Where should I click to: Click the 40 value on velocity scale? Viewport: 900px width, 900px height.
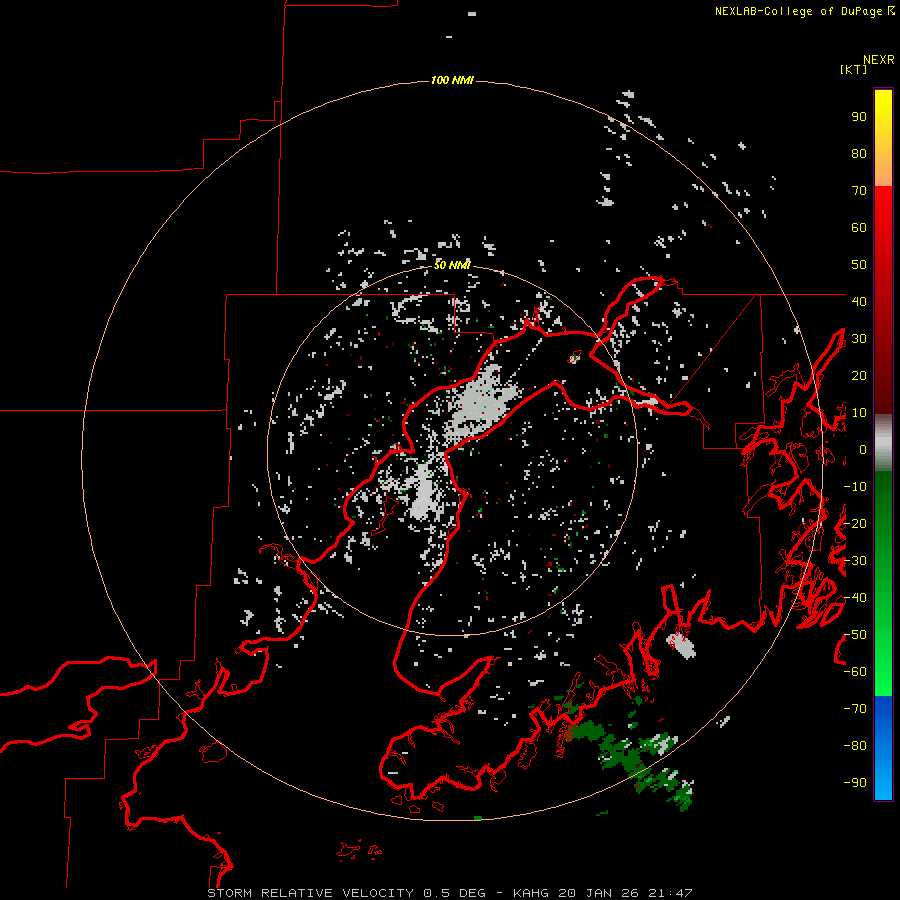(x=859, y=301)
